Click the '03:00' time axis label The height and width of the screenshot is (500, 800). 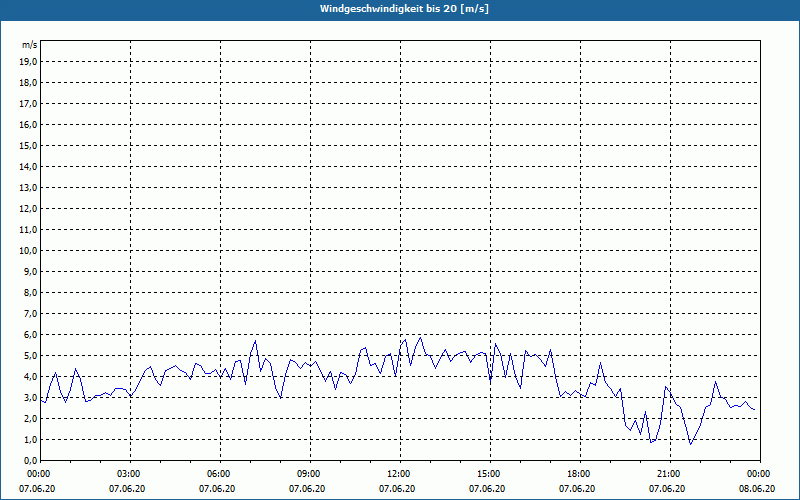coord(131,474)
